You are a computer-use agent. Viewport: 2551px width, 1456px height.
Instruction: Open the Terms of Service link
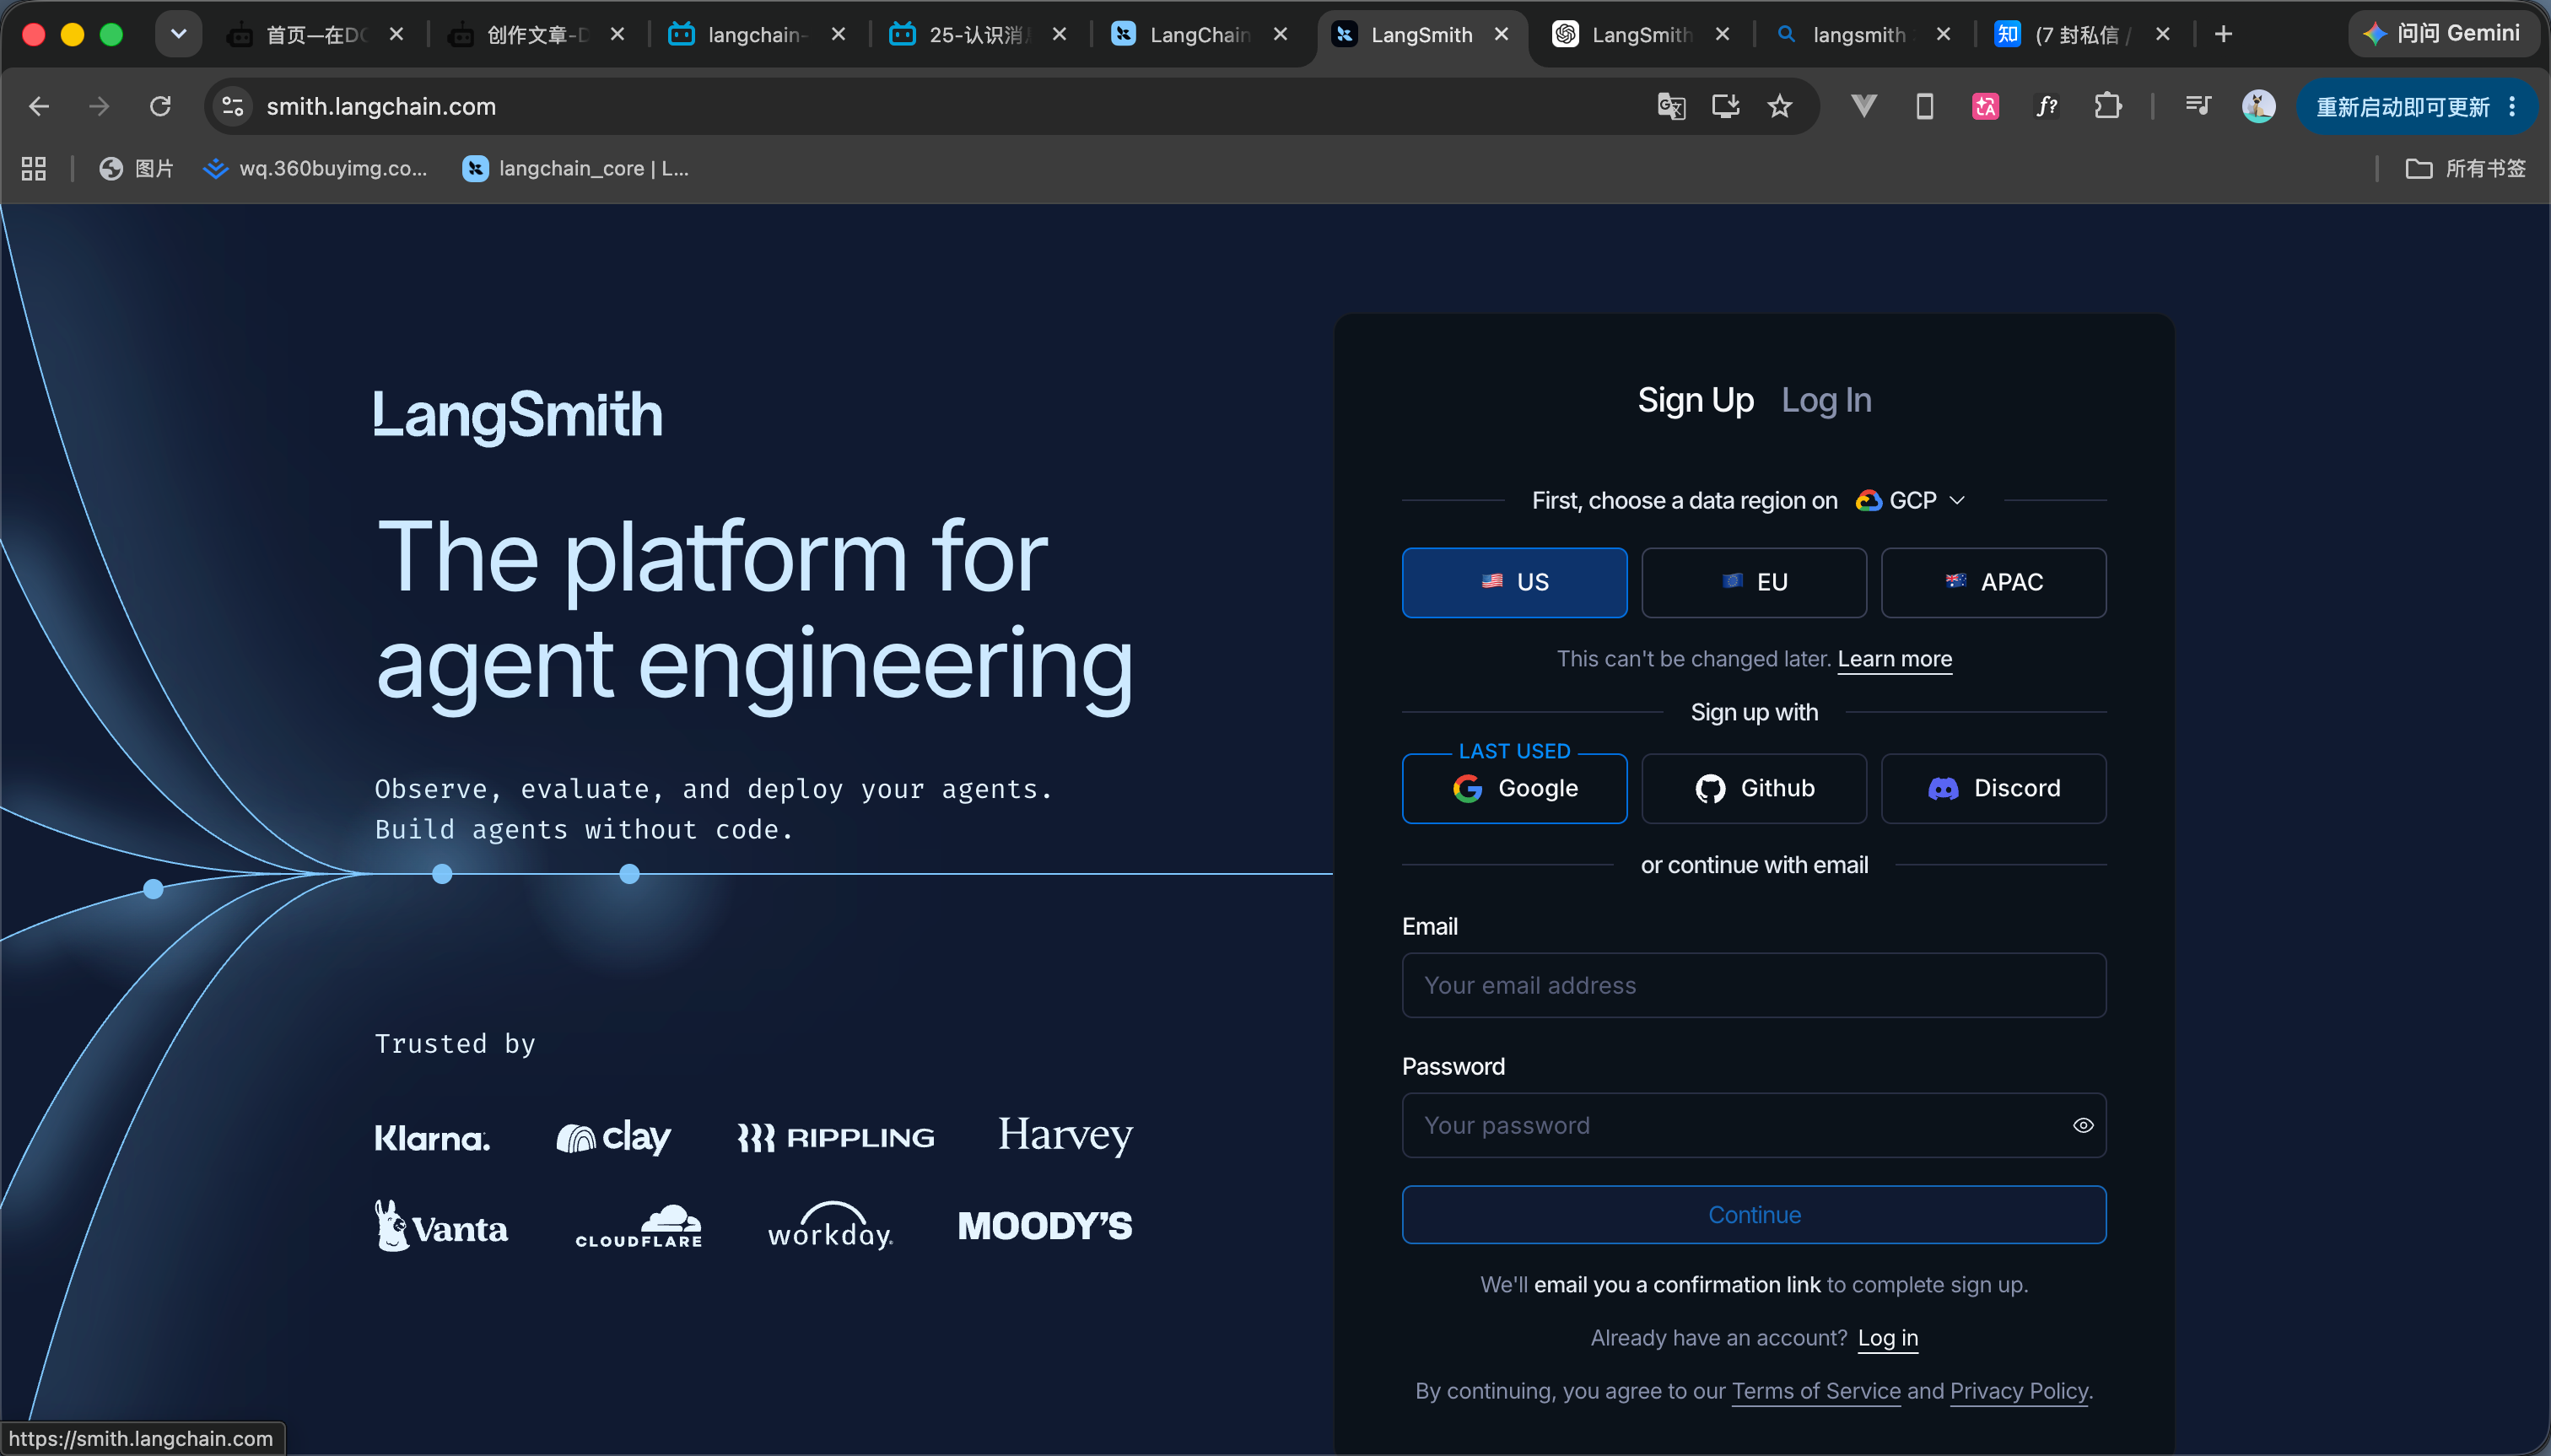coord(1816,1391)
